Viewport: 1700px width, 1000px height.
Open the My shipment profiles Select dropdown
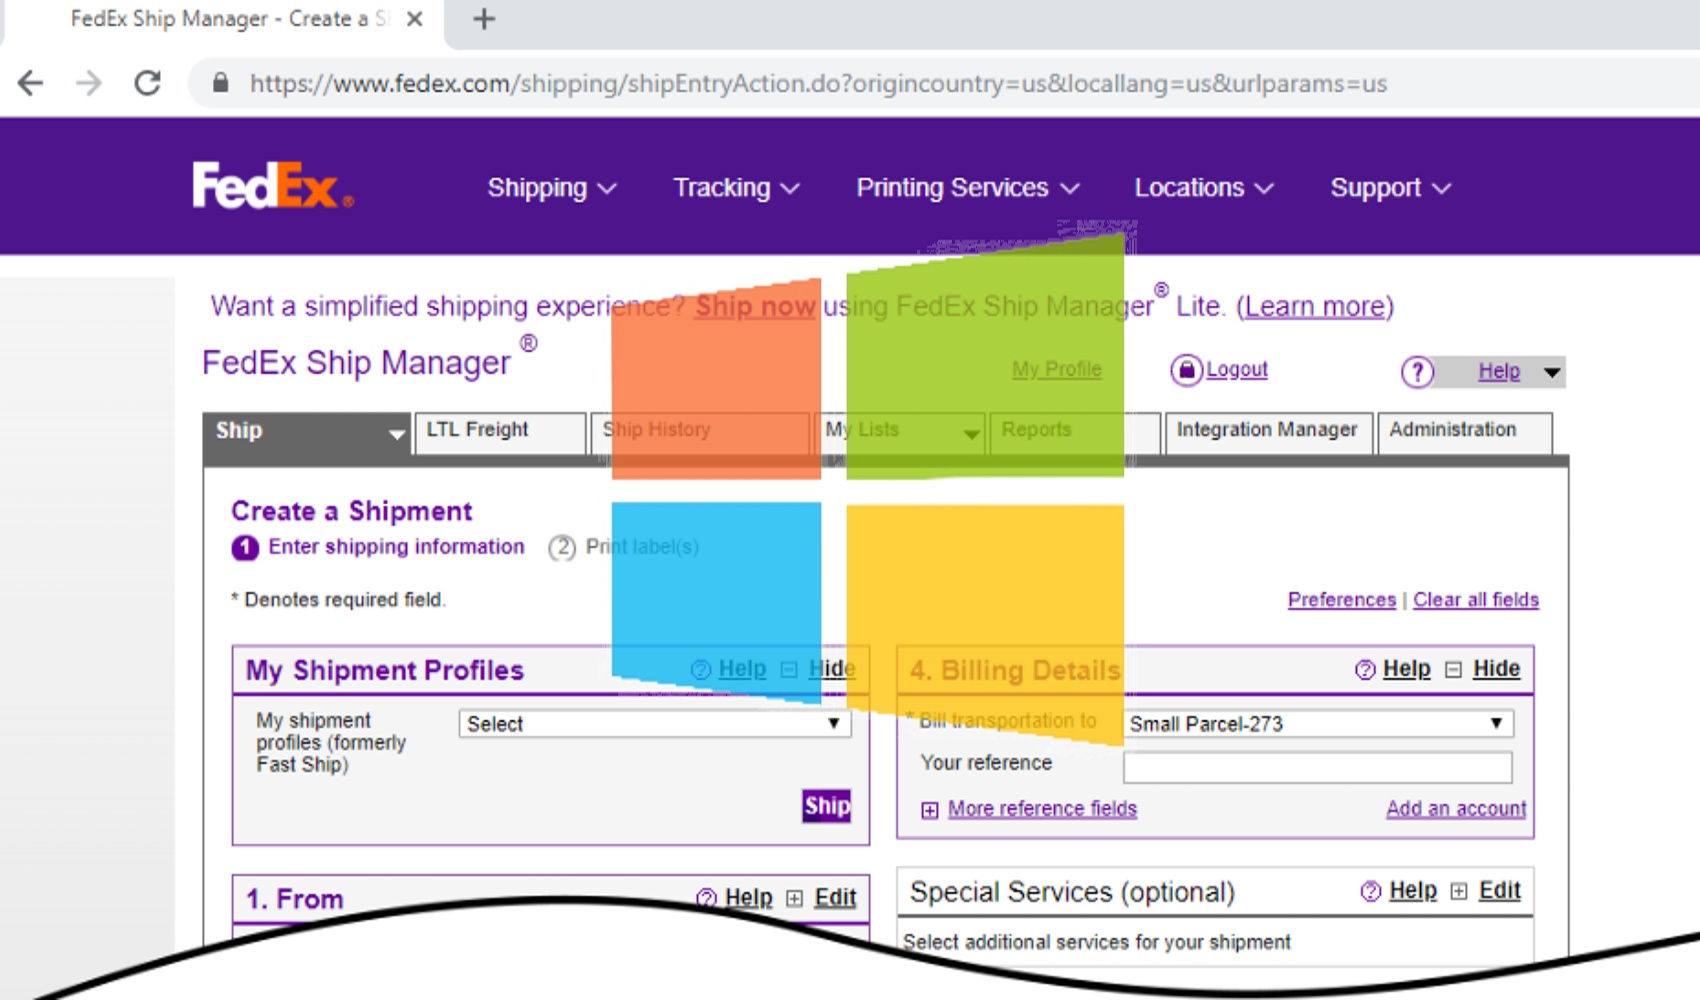coord(655,723)
